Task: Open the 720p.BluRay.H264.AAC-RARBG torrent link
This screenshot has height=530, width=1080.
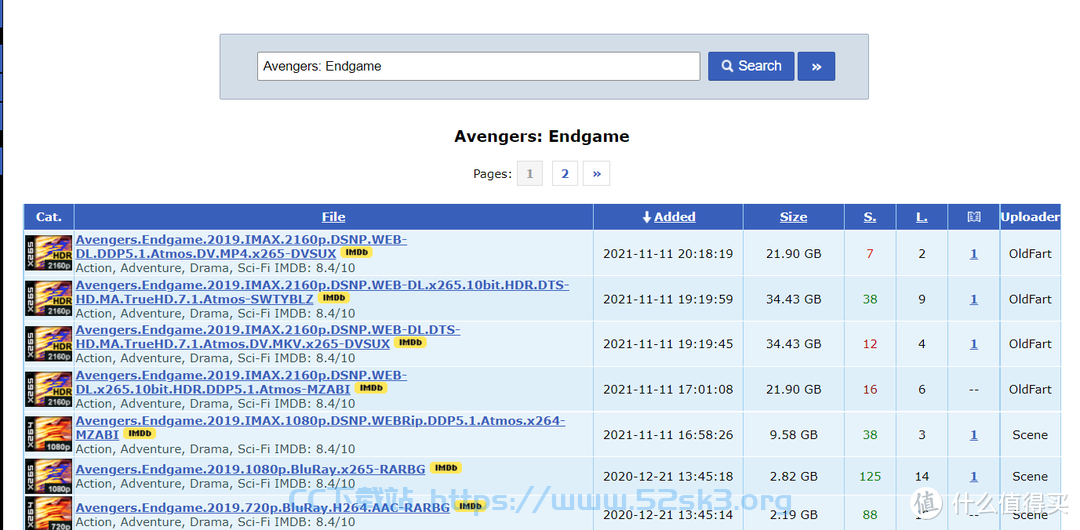Action: coord(262,508)
